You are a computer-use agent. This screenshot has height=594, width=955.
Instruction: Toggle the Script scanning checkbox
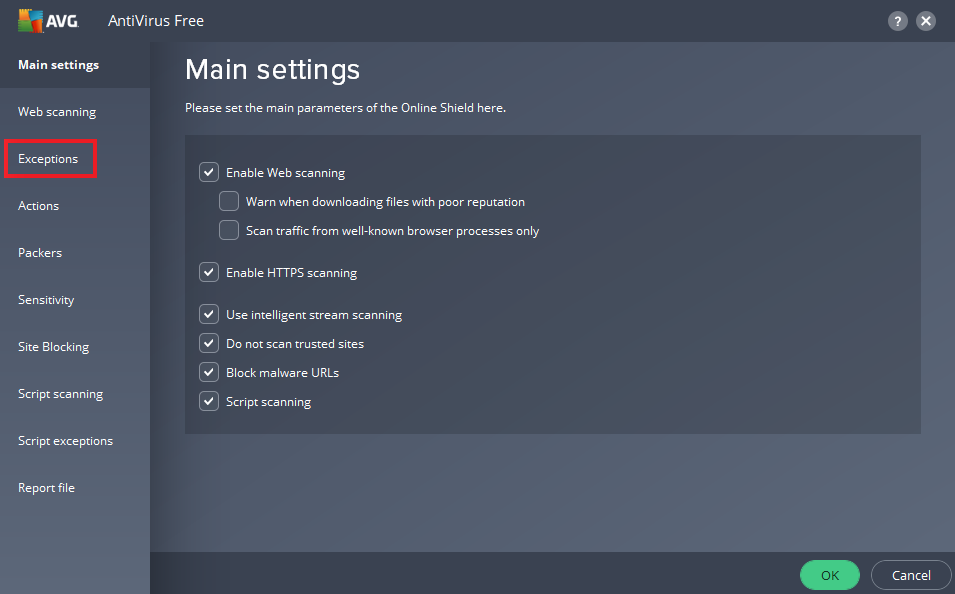(209, 401)
